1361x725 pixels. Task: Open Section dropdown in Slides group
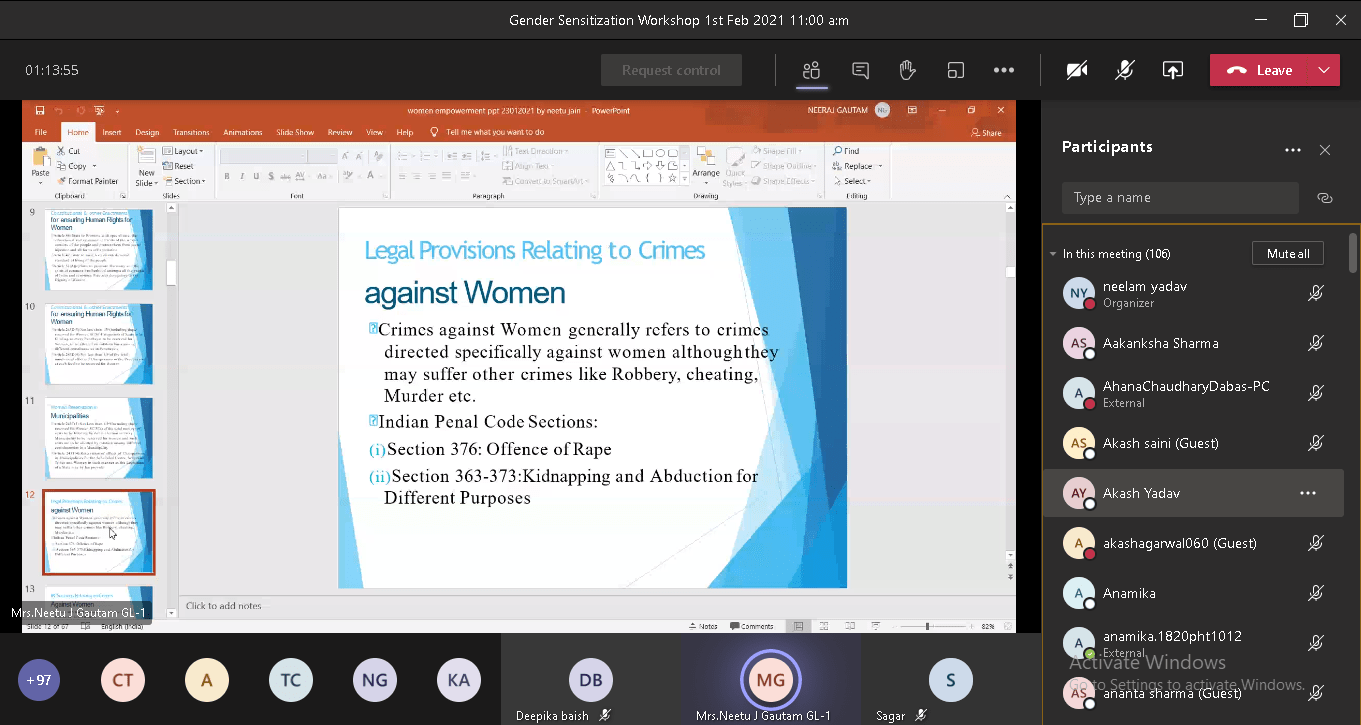pos(185,181)
